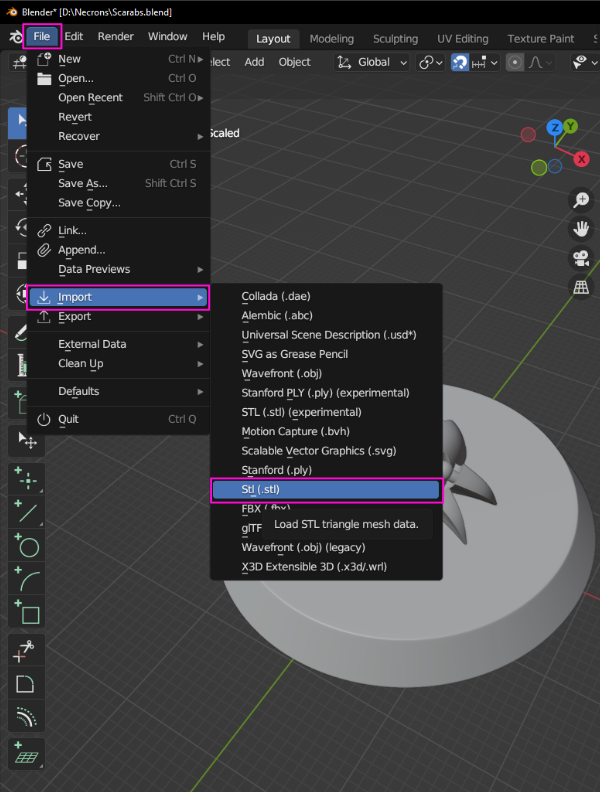Toggle the Snap magnet button
The image size is (600, 792).
460,62
